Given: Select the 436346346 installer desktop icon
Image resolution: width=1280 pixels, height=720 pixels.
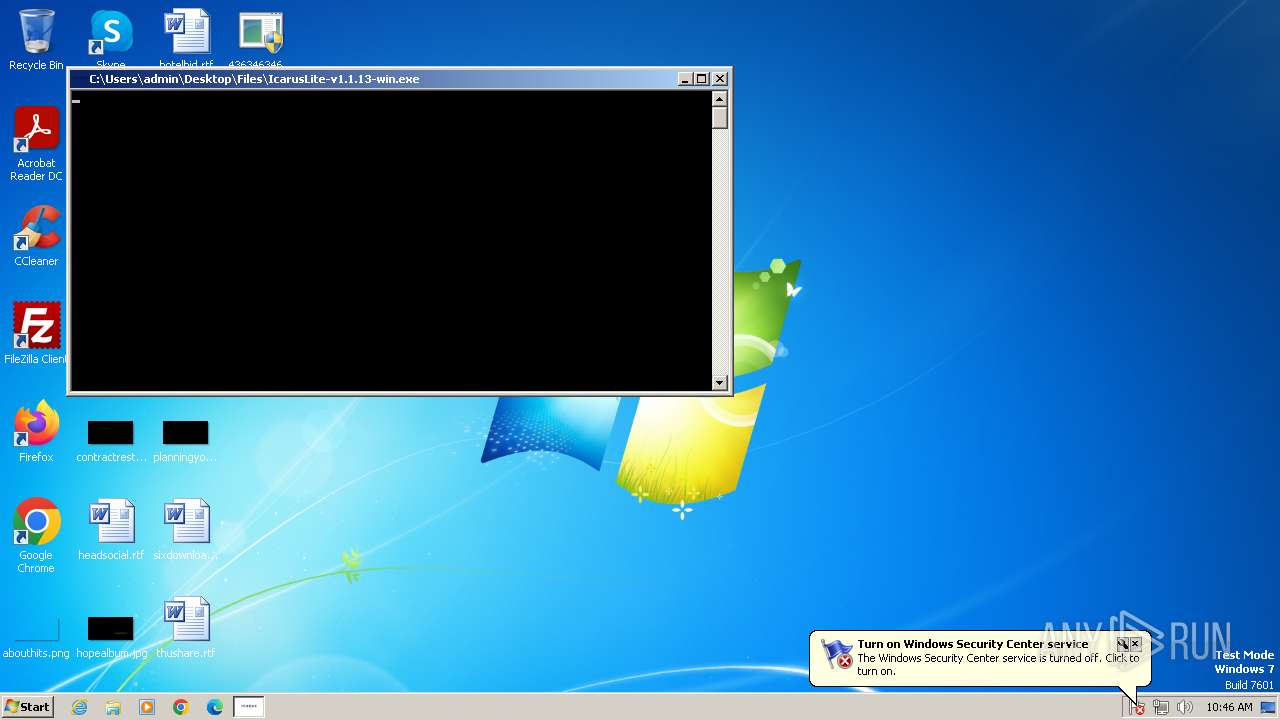Looking at the screenshot, I should tap(261, 38).
